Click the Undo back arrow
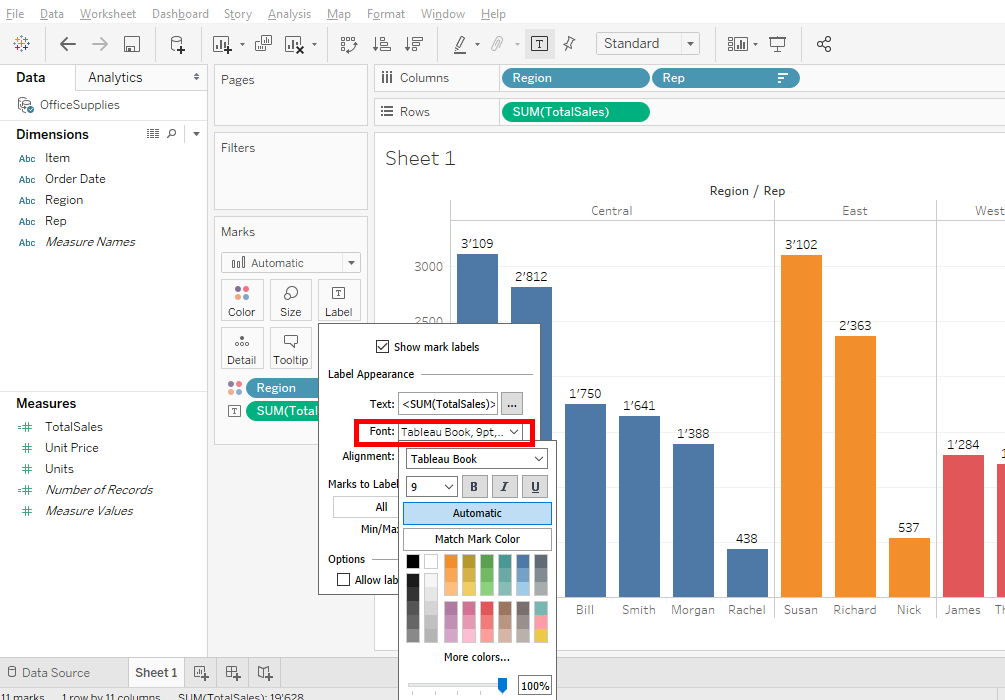 tap(68, 44)
